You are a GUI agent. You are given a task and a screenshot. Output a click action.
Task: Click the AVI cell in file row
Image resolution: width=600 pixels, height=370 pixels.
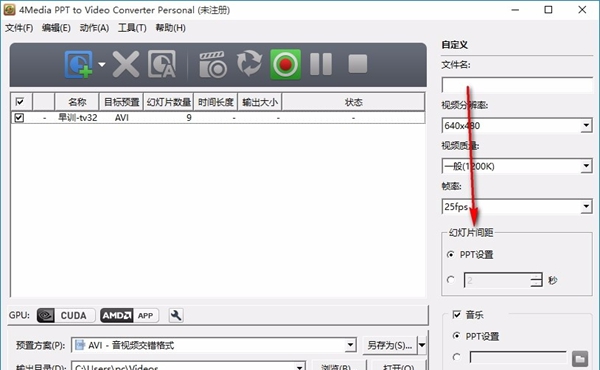coord(122,117)
